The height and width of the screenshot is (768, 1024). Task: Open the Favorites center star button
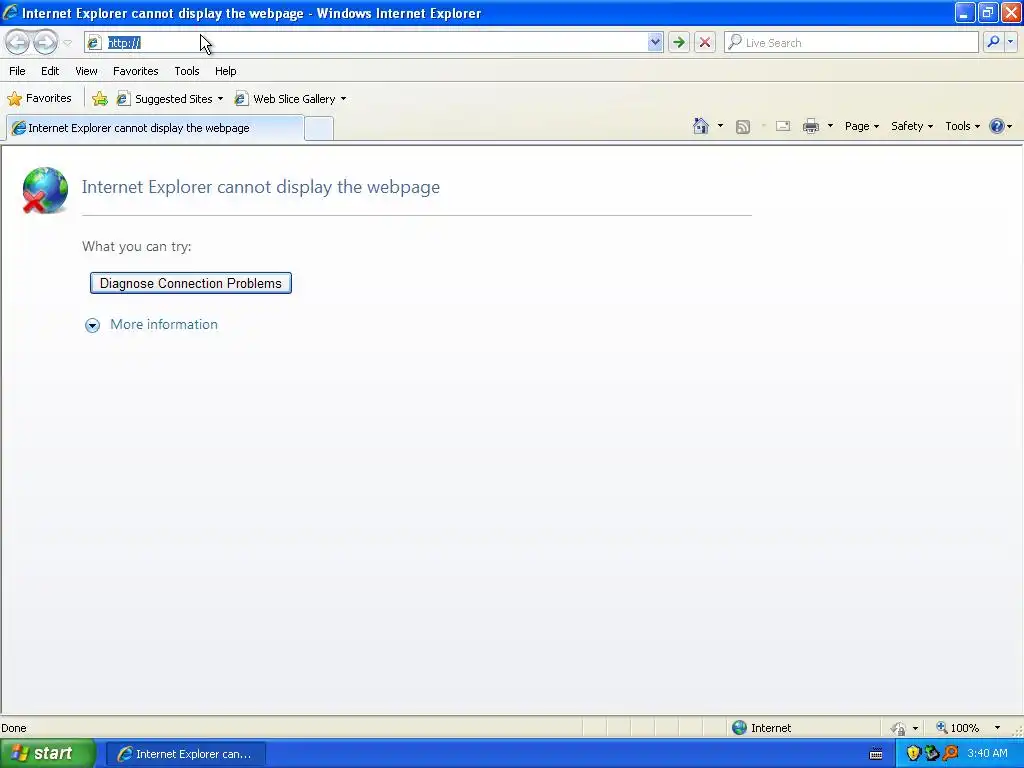39,99
